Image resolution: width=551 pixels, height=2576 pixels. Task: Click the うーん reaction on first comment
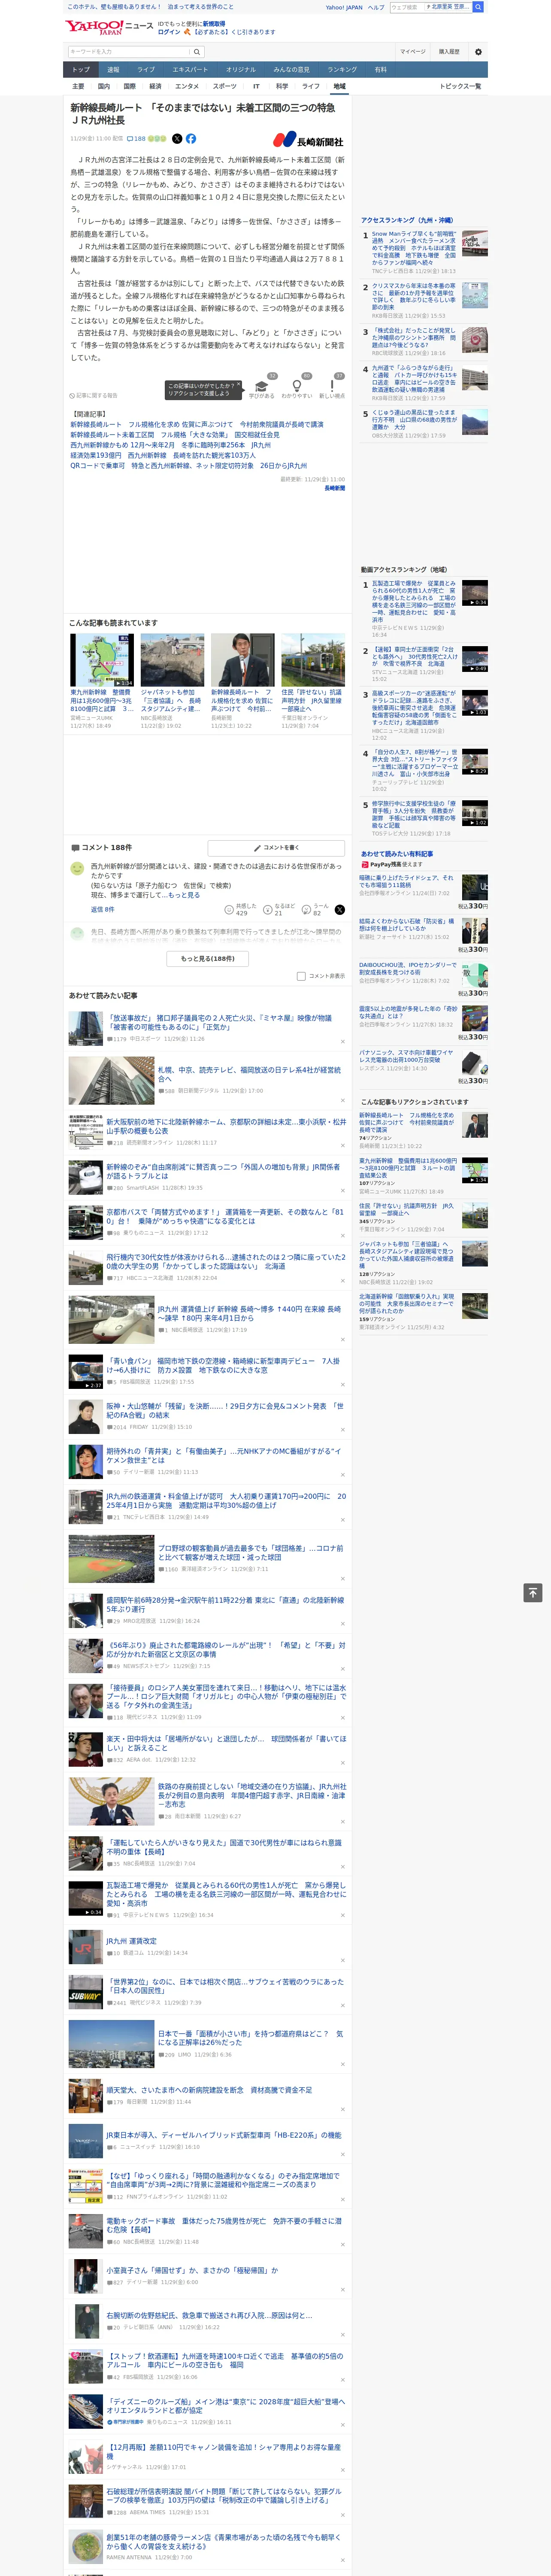(x=306, y=910)
